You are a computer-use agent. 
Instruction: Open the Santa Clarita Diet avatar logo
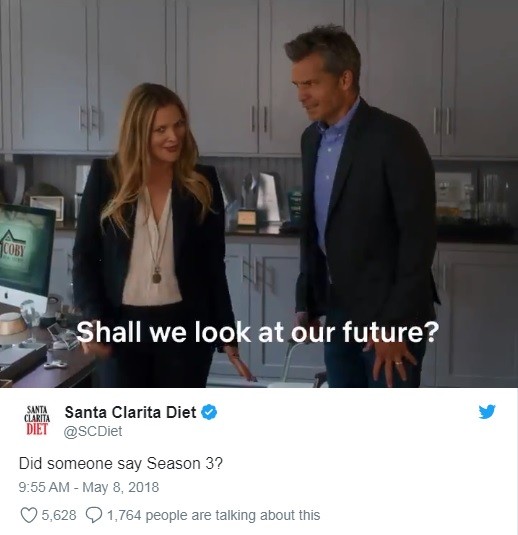pos(37,420)
